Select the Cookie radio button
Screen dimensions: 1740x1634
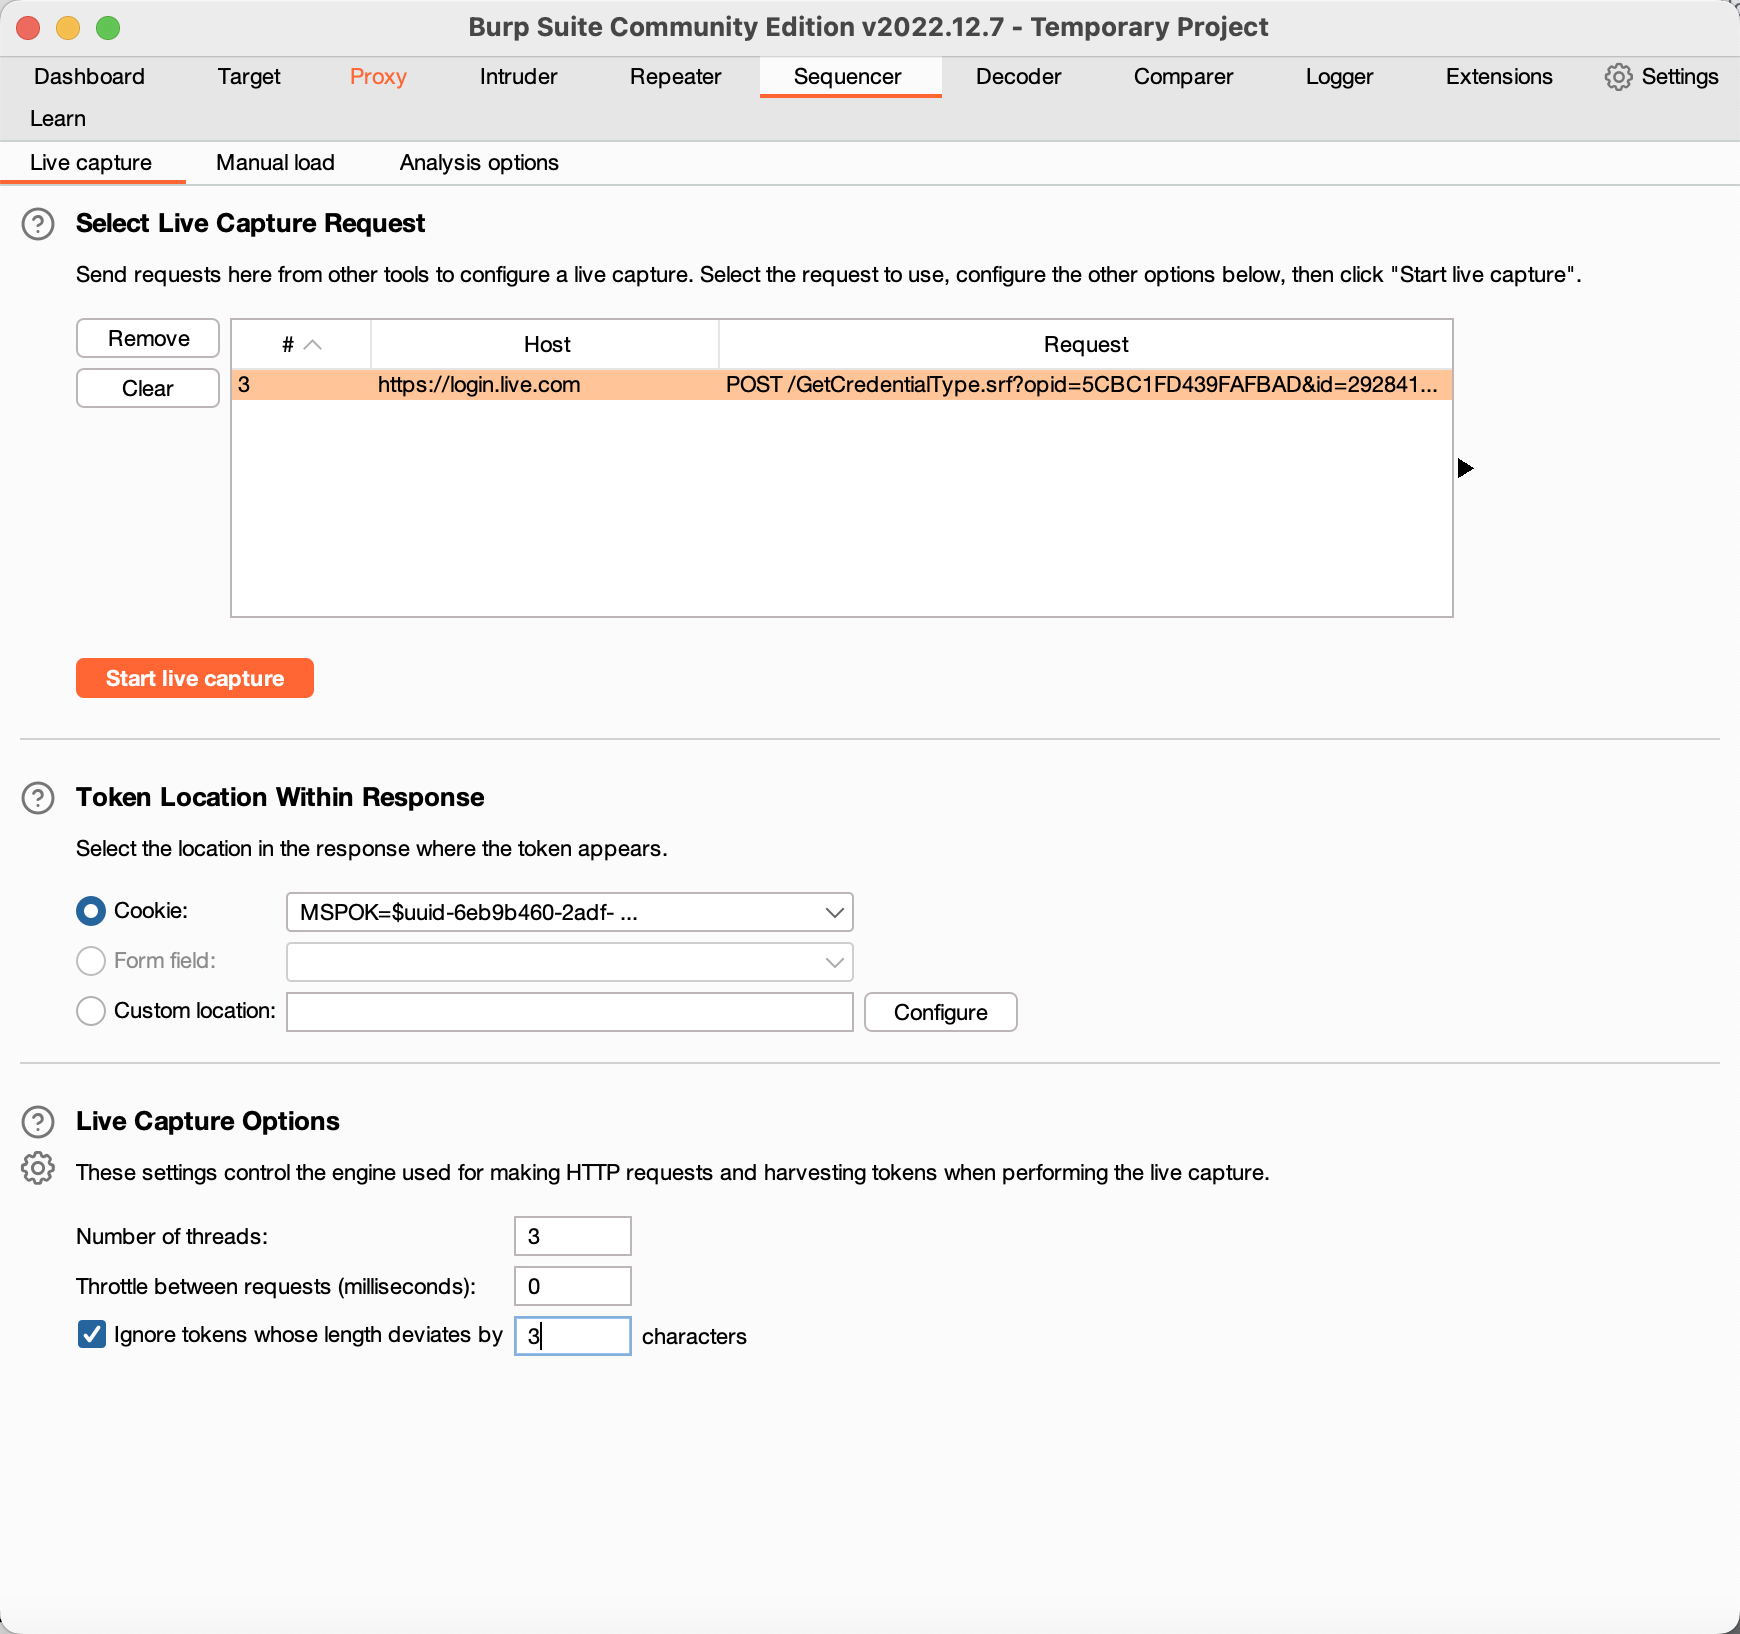pos(91,911)
